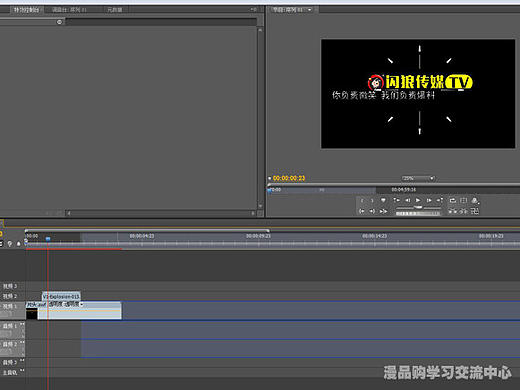Image resolution: width=520 pixels, height=390 pixels.
Task: Click the program monitor time ruler bar
Action: pos(393,190)
